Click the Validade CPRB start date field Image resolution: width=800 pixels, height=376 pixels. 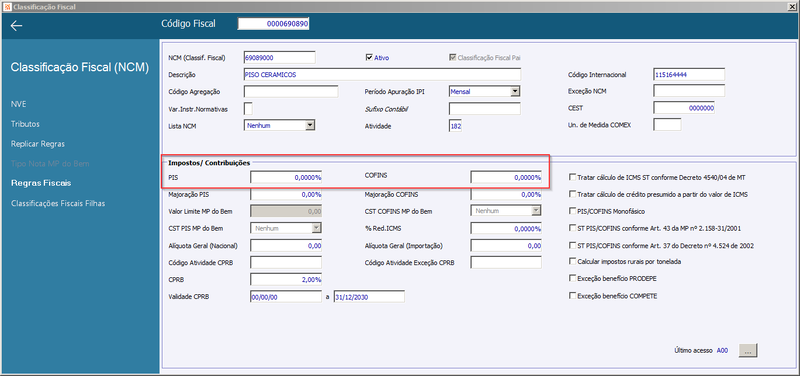pos(286,296)
